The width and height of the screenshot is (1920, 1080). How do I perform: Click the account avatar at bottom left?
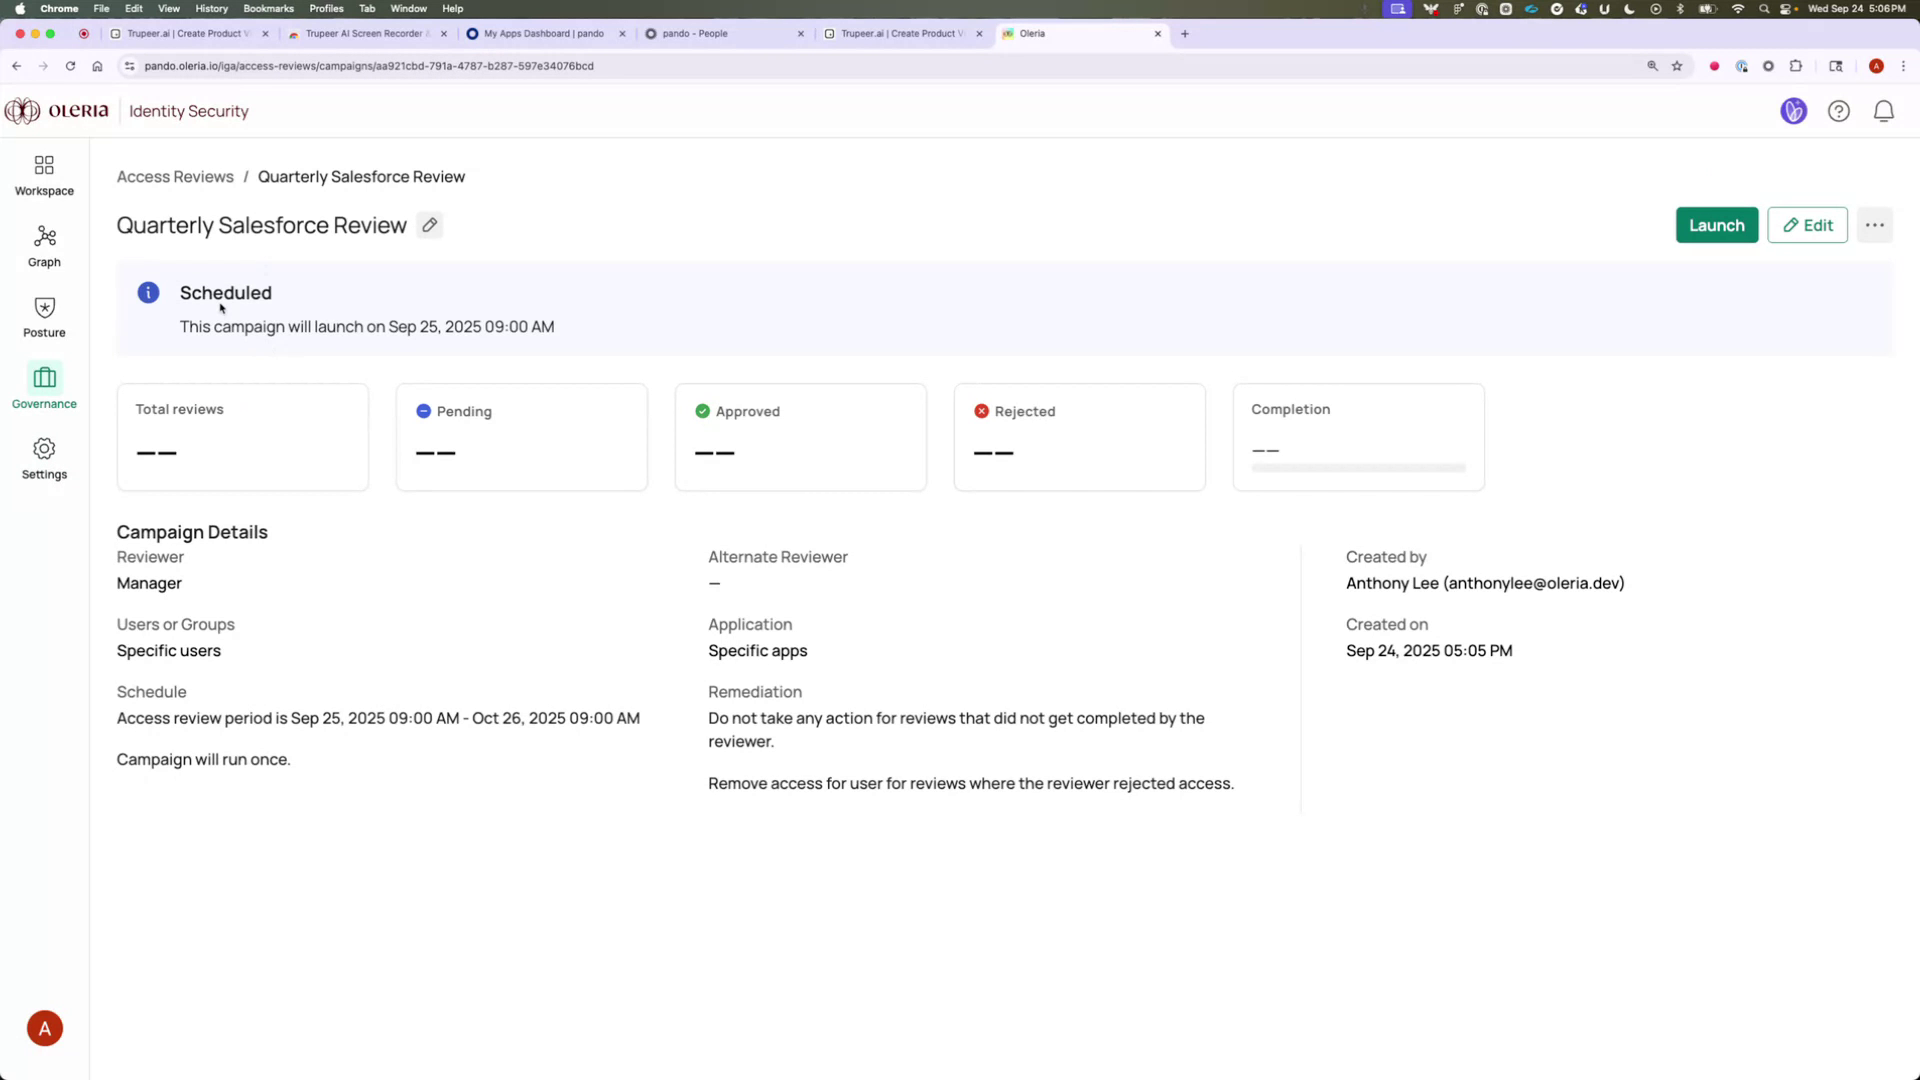click(44, 1027)
